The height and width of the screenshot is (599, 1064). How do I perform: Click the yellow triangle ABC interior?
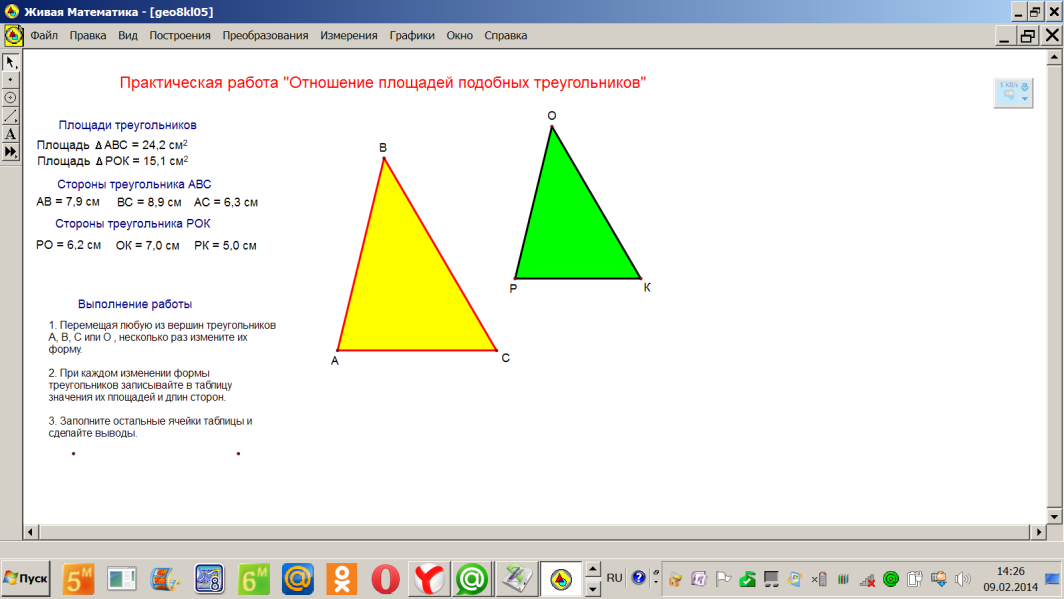click(410, 290)
